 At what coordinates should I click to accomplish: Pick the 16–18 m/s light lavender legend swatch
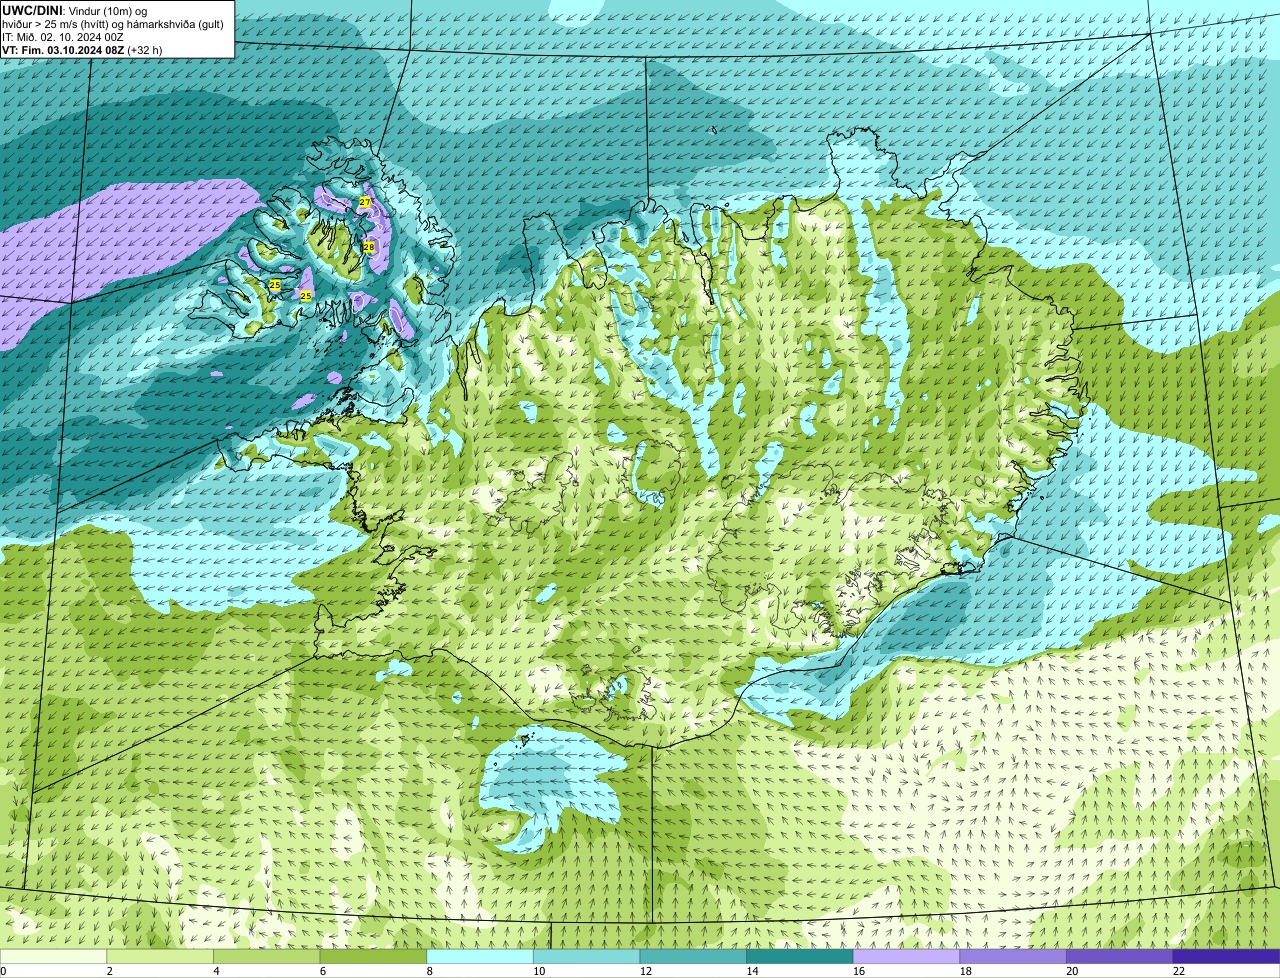coord(905,957)
